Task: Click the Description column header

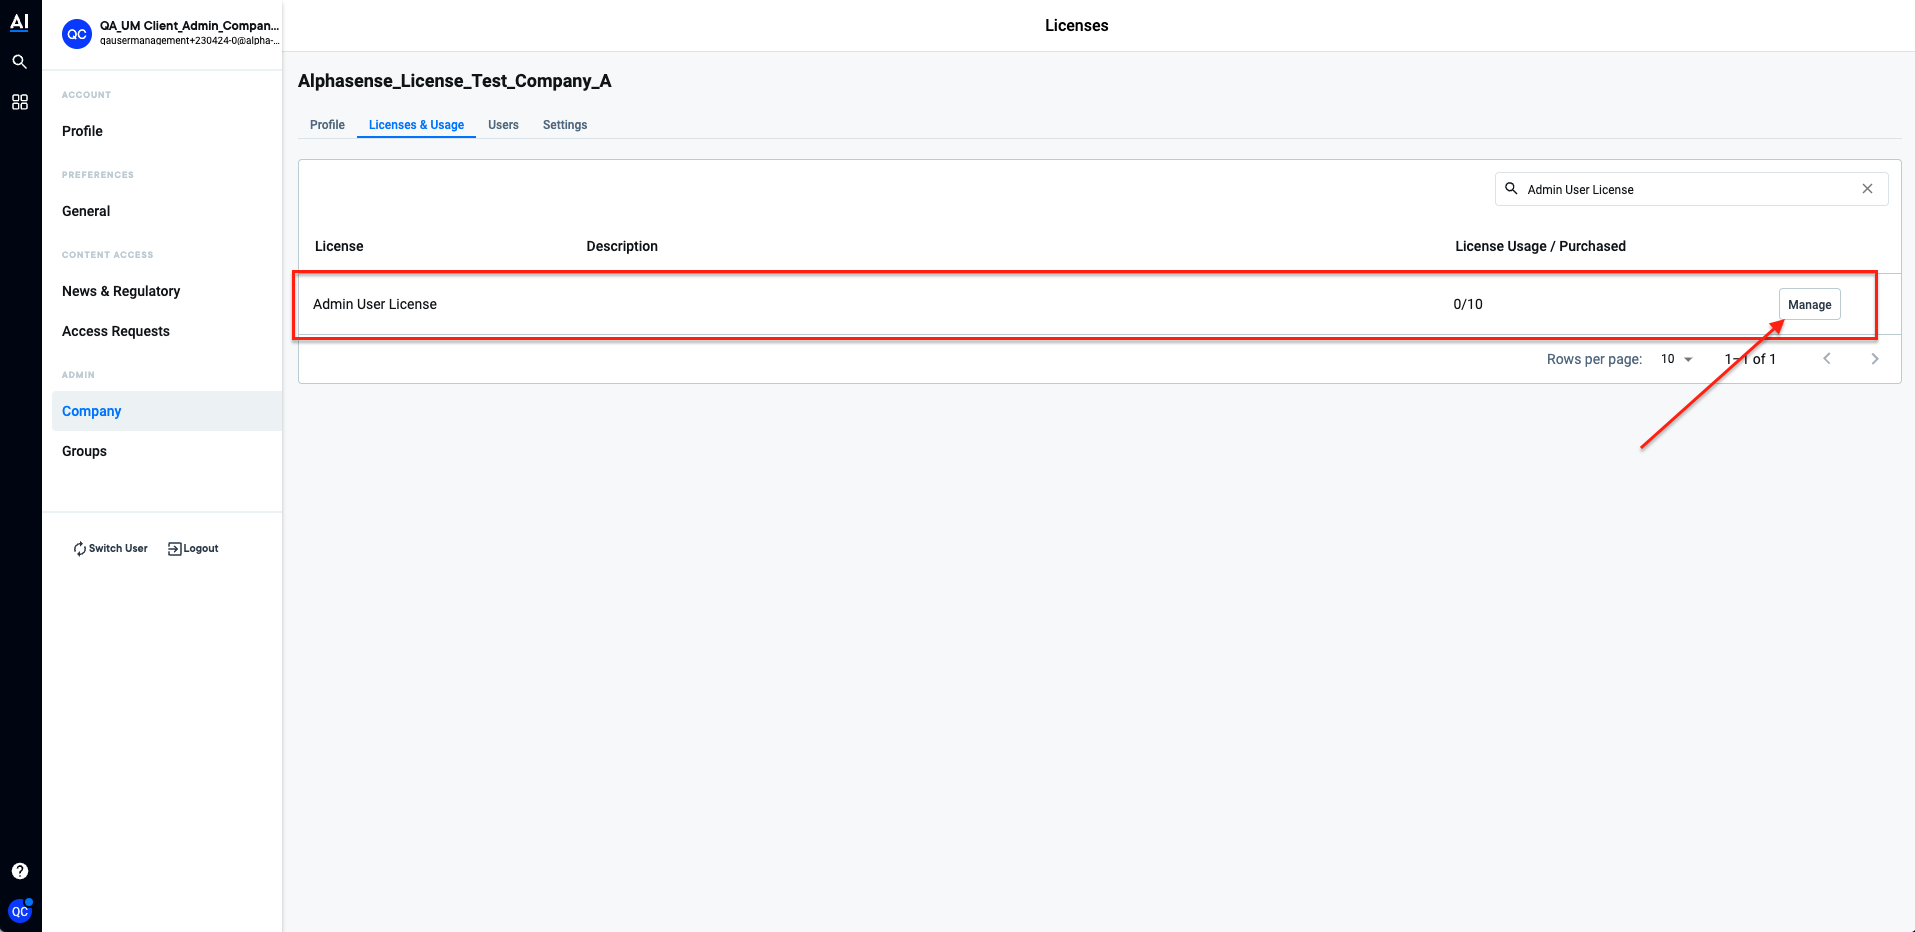Action: 622,246
